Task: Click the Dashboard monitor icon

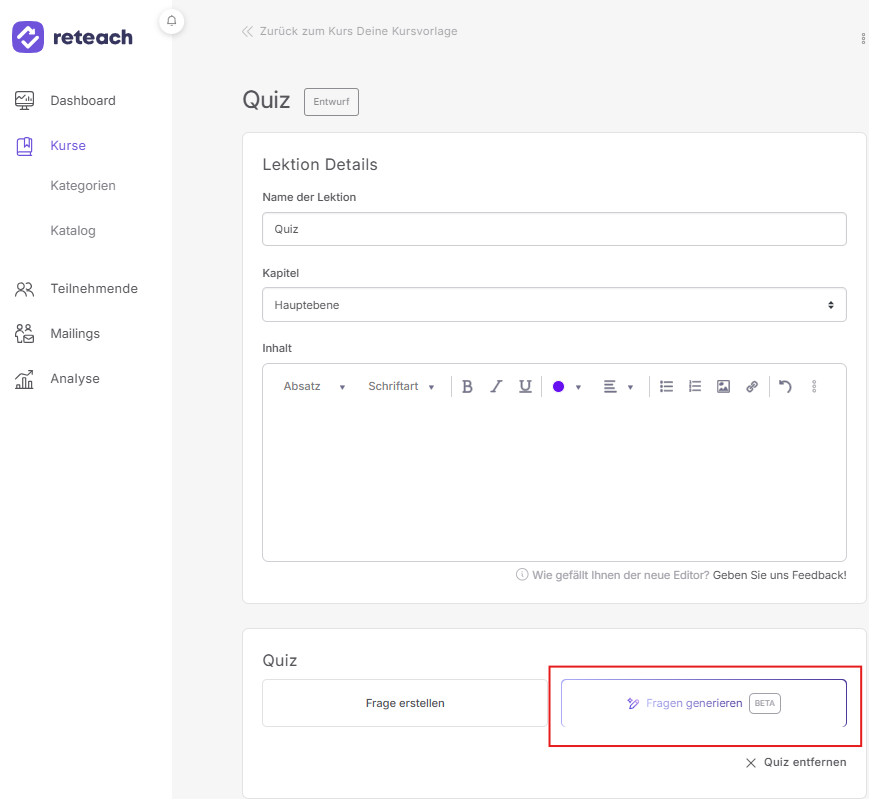Action: (24, 100)
